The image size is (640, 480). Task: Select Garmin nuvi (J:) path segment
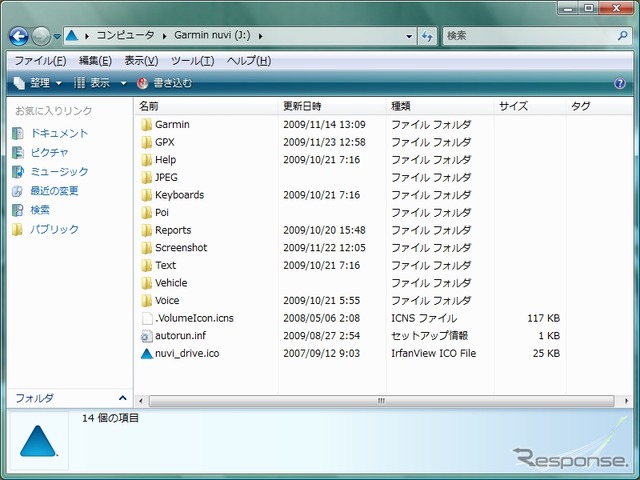click(212, 35)
